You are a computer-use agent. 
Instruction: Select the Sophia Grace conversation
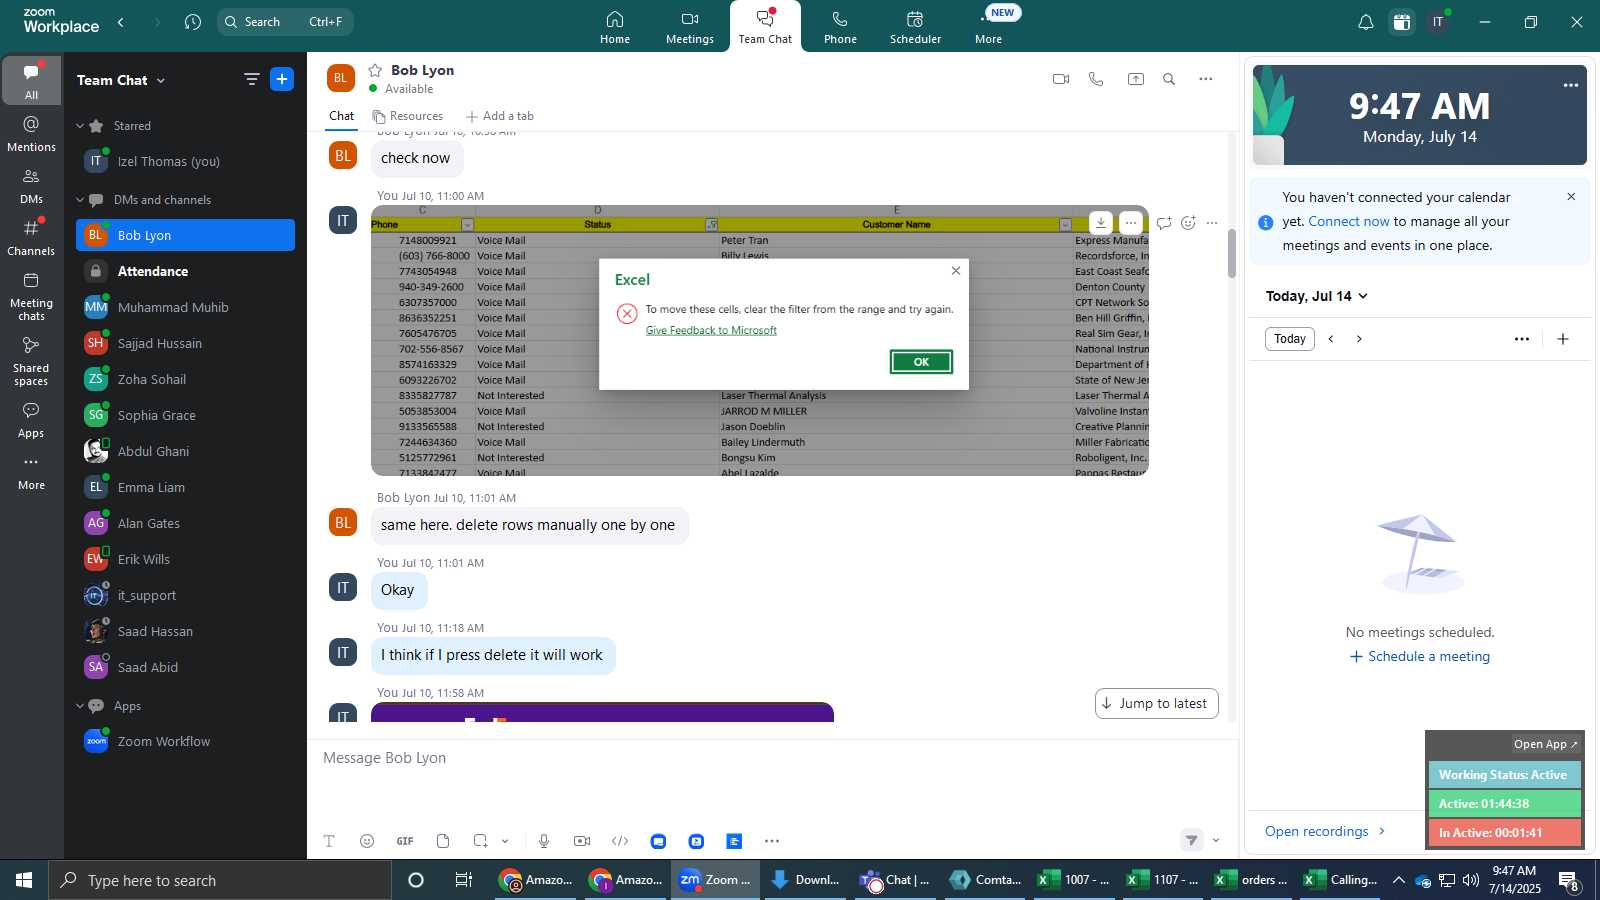pos(185,415)
